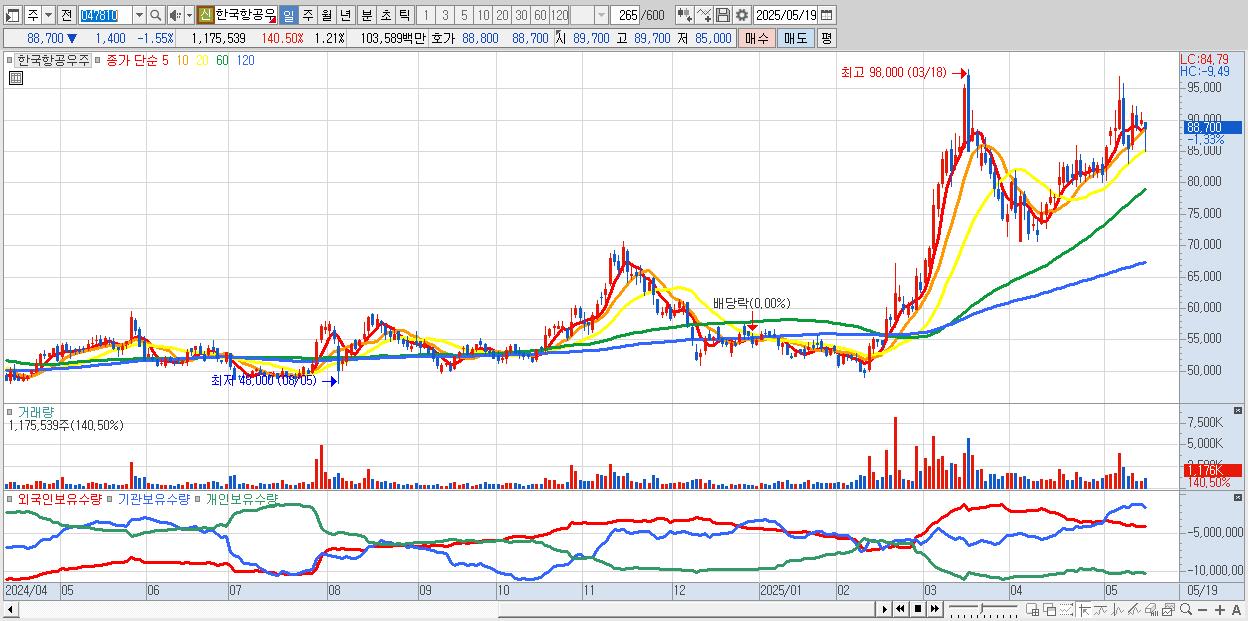Click the panel layout icon at top-left
Screen dimensions: 1248x621
(x=12, y=15)
